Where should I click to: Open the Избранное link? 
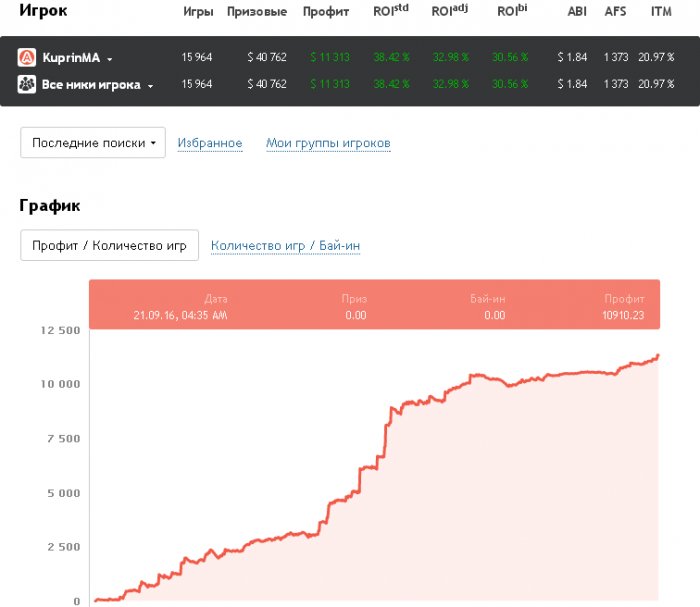[x=210, y=143]
